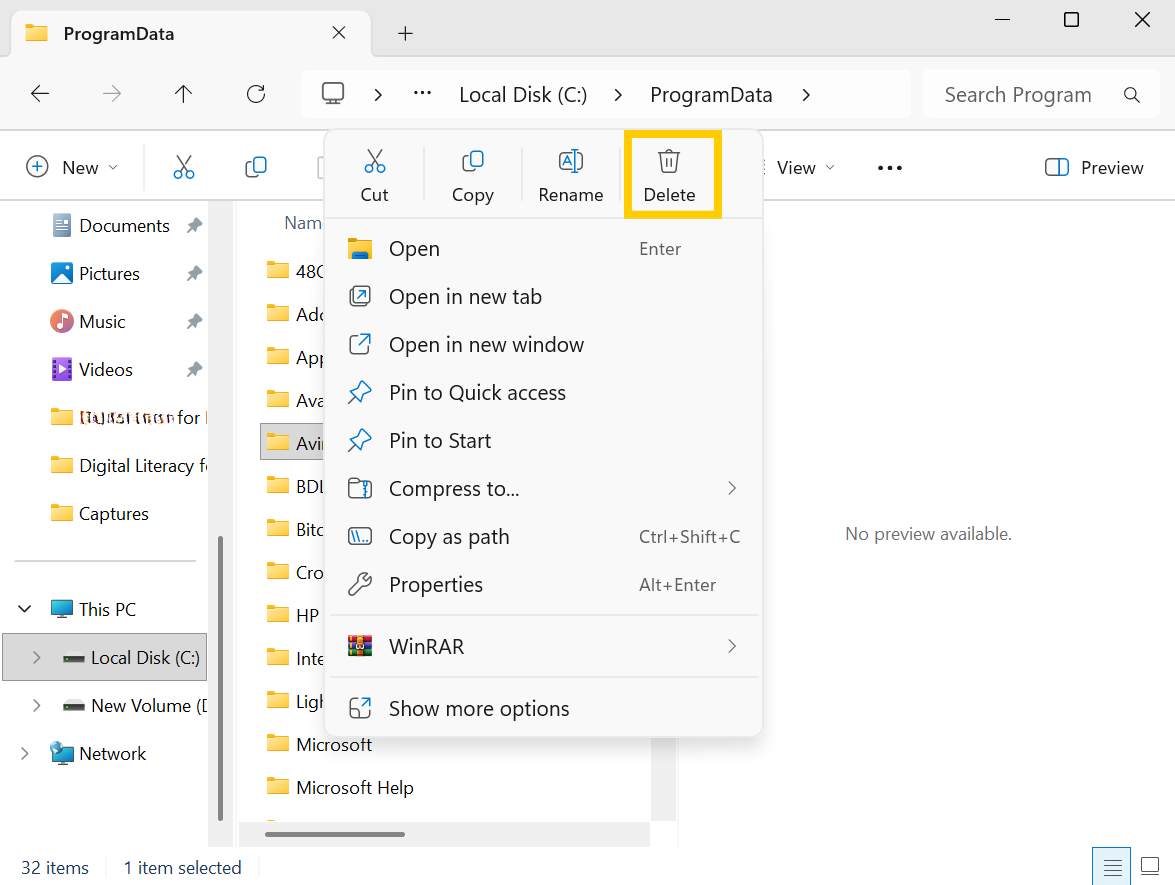Click ProgramData breadcrumb in address bar
1175x885 pixels.
[711, 95]
